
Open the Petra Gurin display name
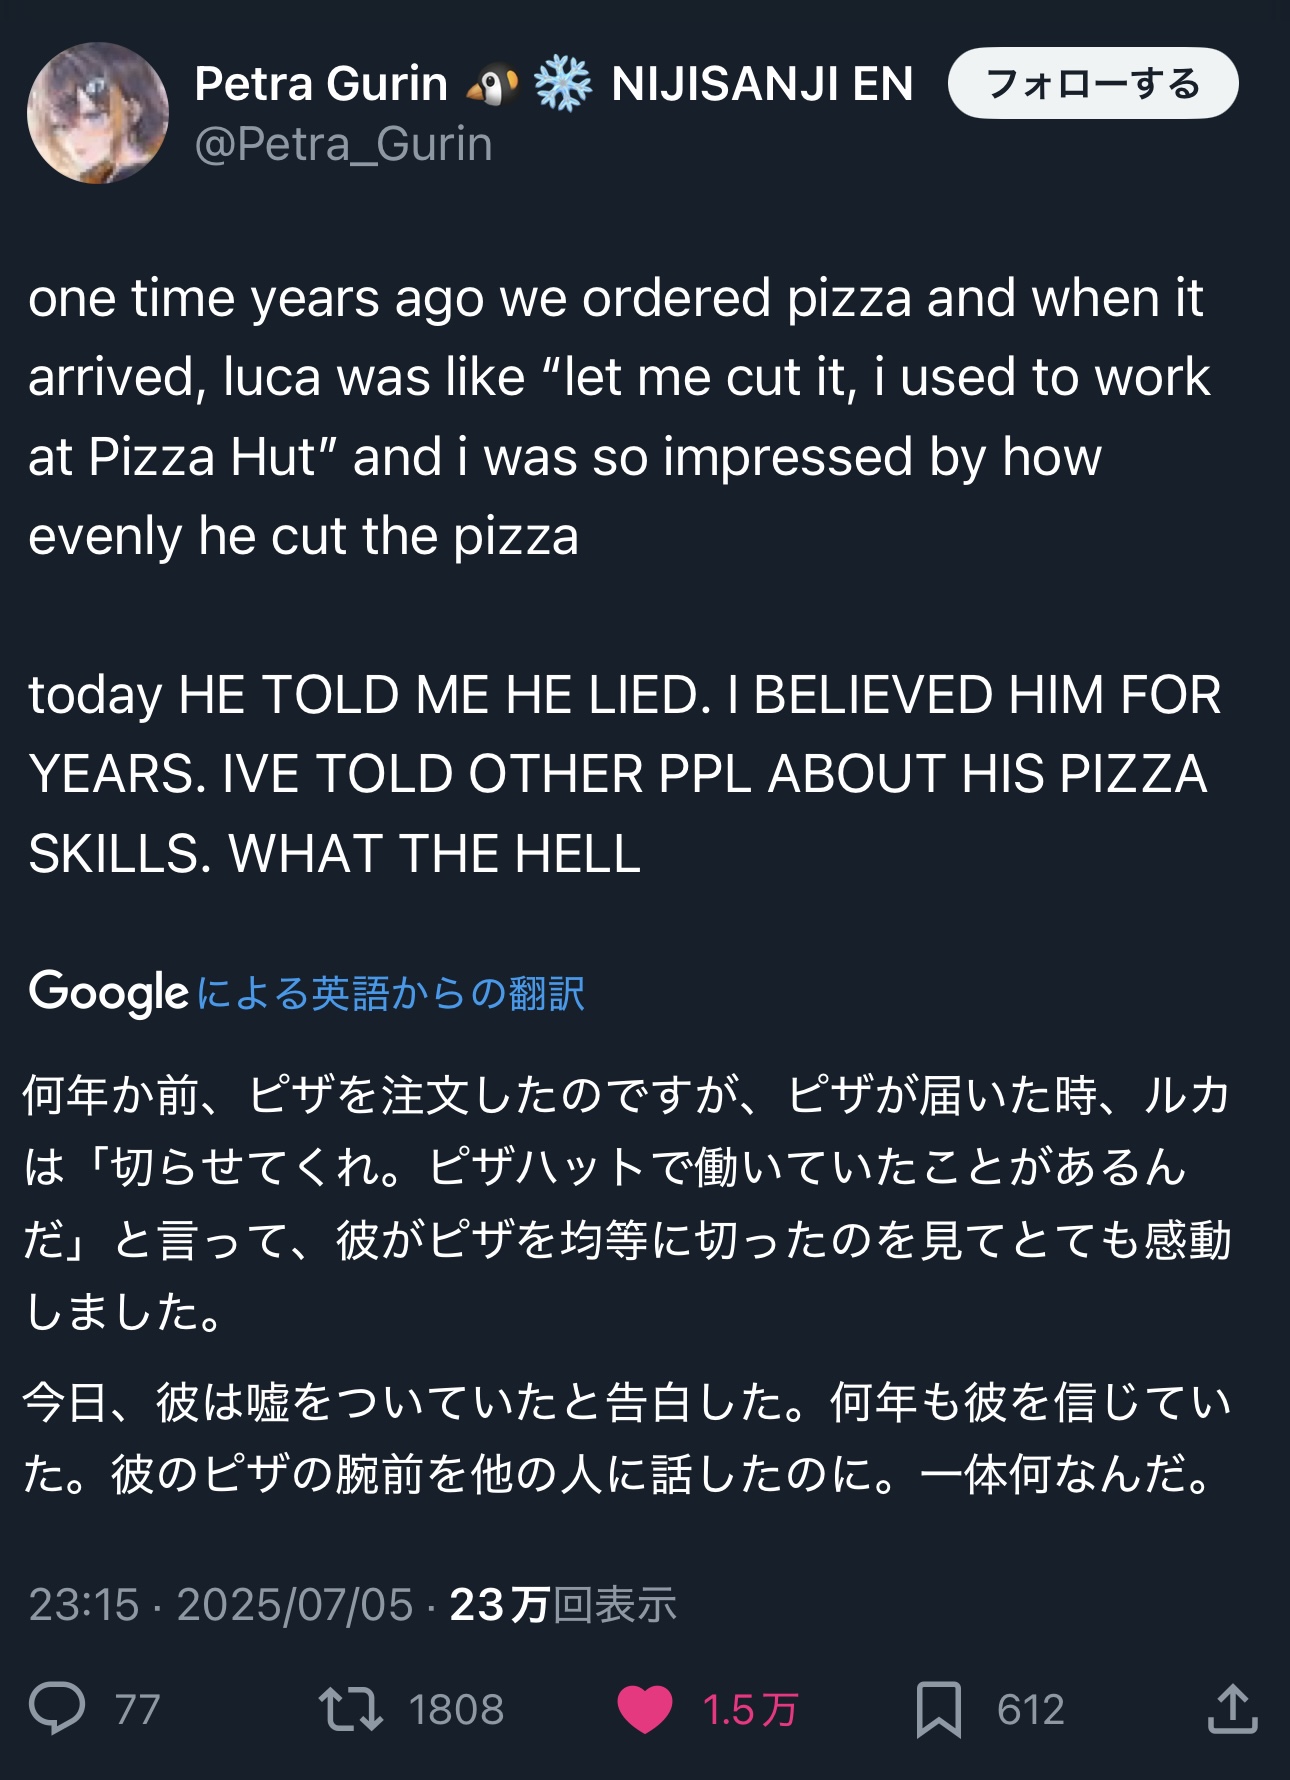[321, 84]
